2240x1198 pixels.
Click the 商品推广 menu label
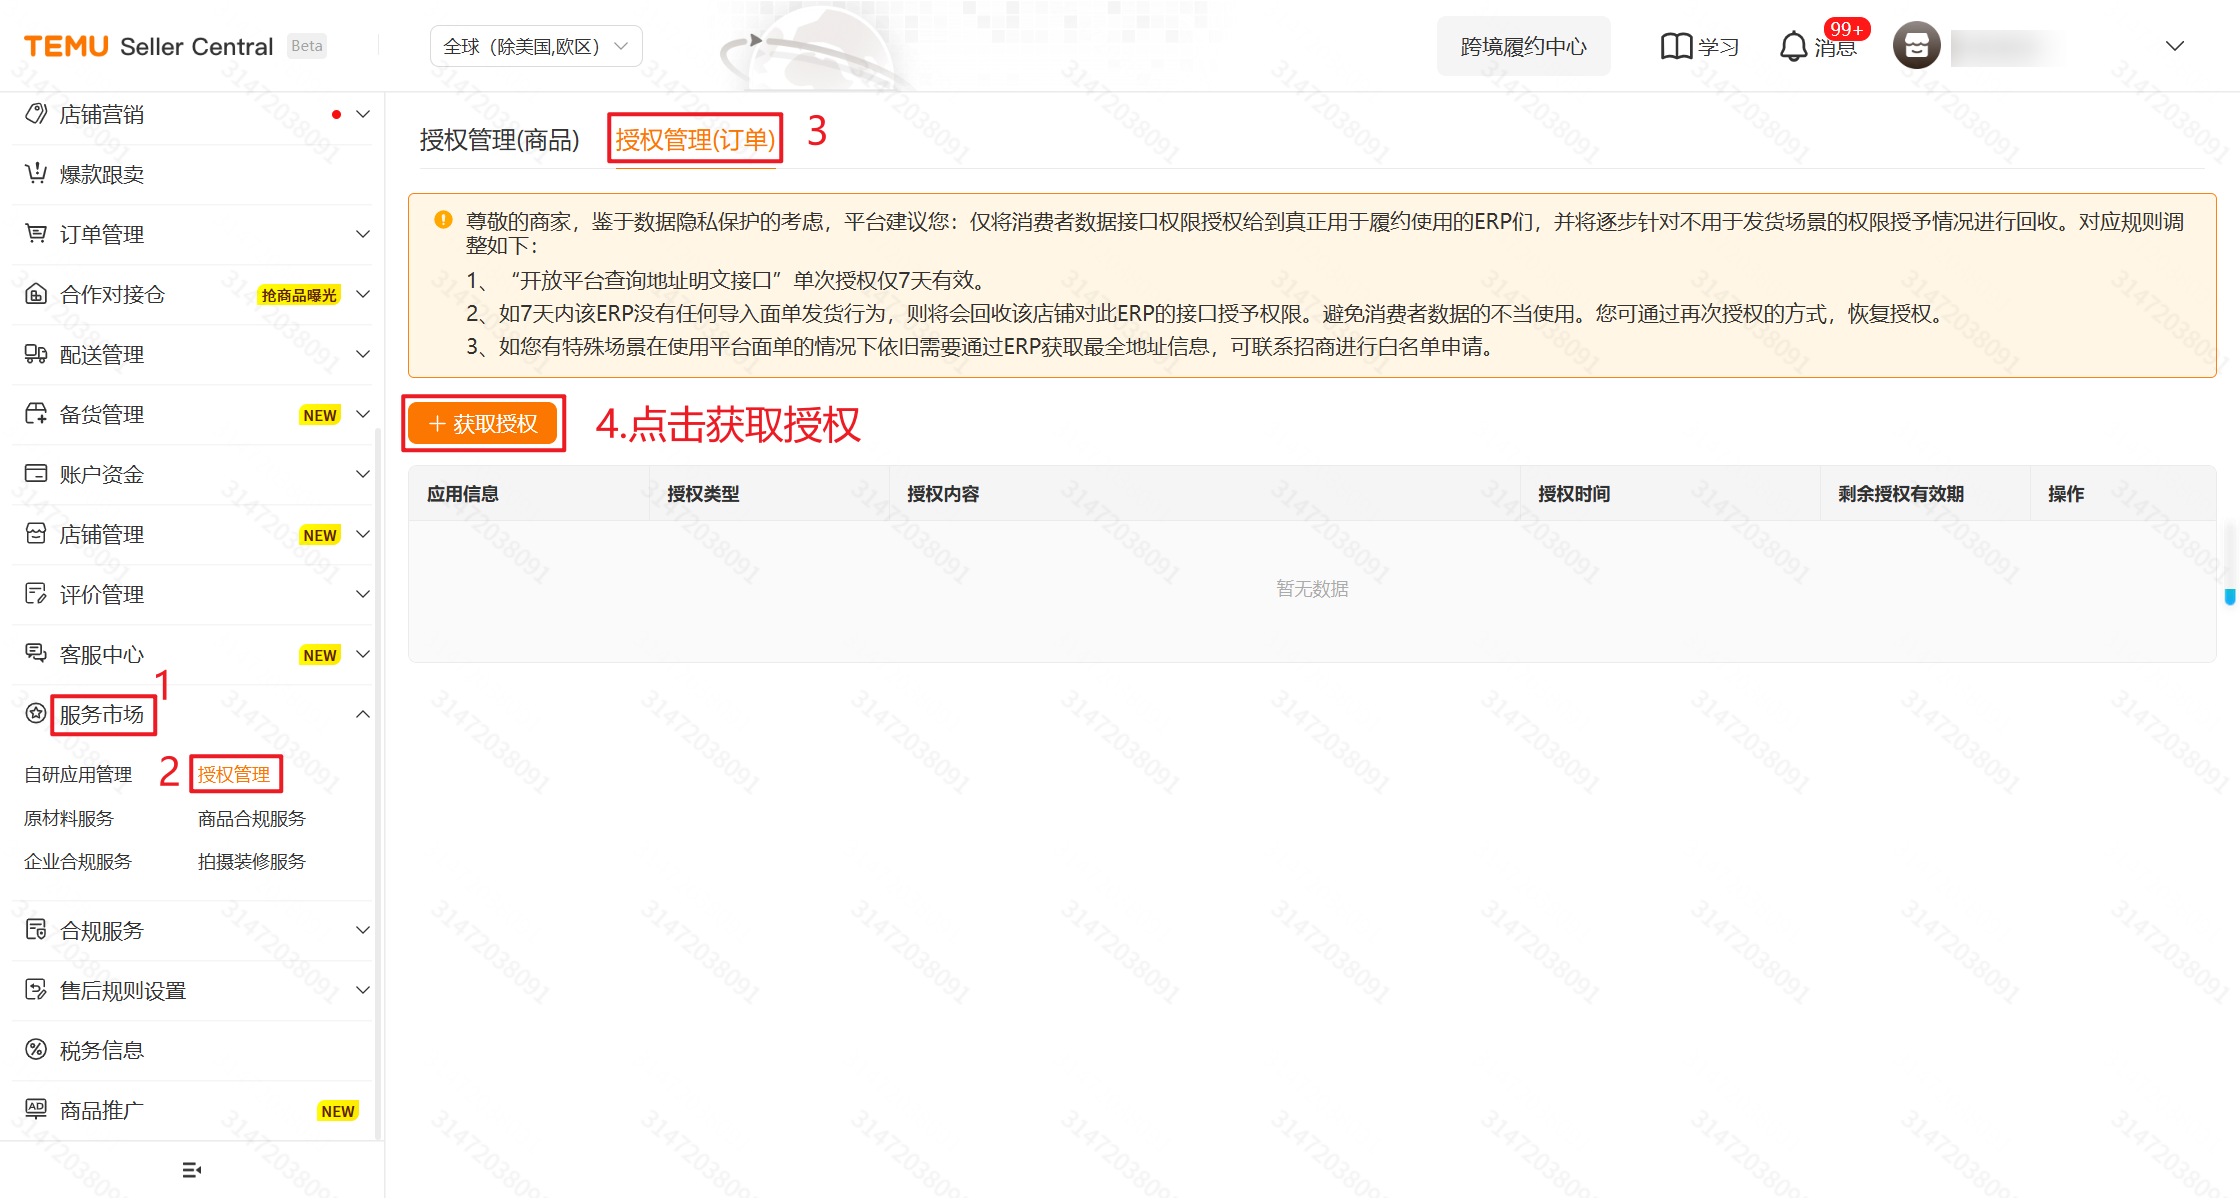pyautogui.click(x=102, y=1110)
